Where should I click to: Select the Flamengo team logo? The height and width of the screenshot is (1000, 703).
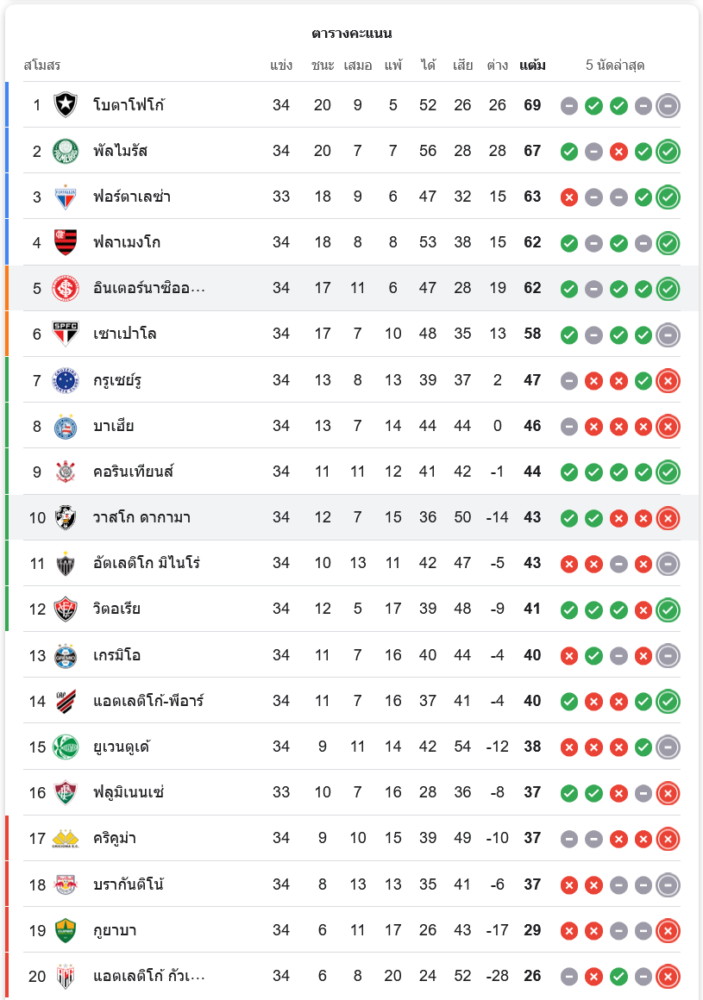[65, 242]
